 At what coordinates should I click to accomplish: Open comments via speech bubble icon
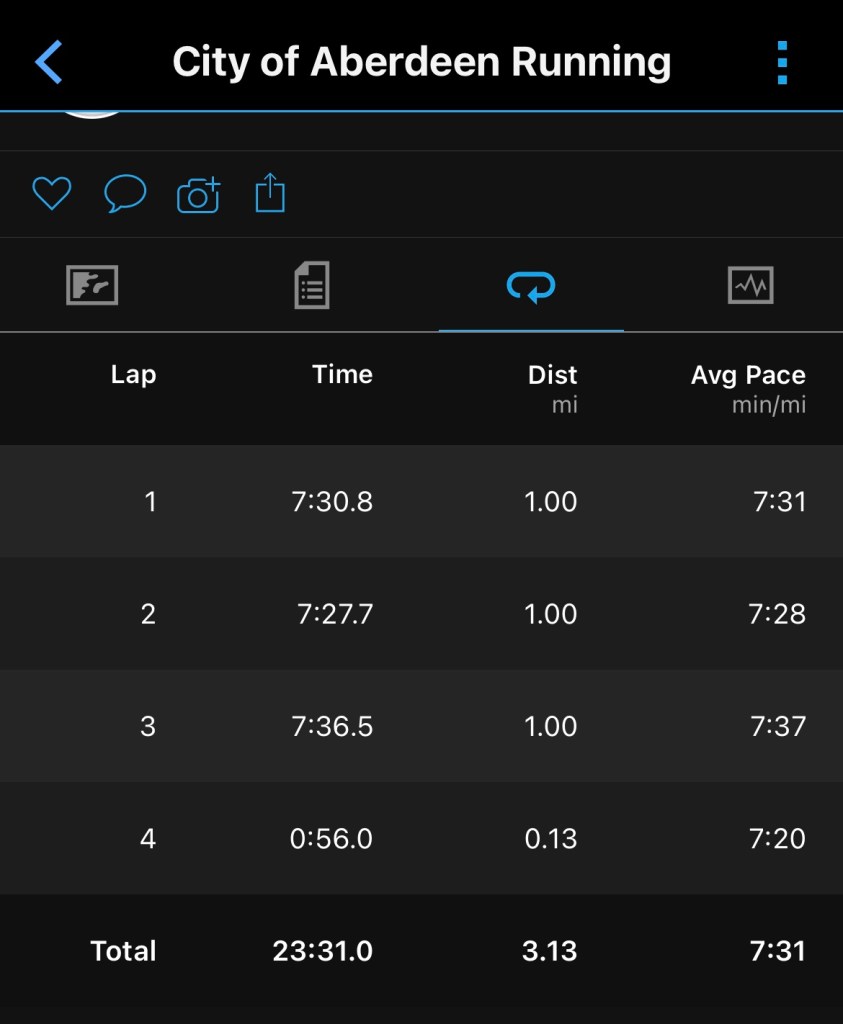coord(125,193)
